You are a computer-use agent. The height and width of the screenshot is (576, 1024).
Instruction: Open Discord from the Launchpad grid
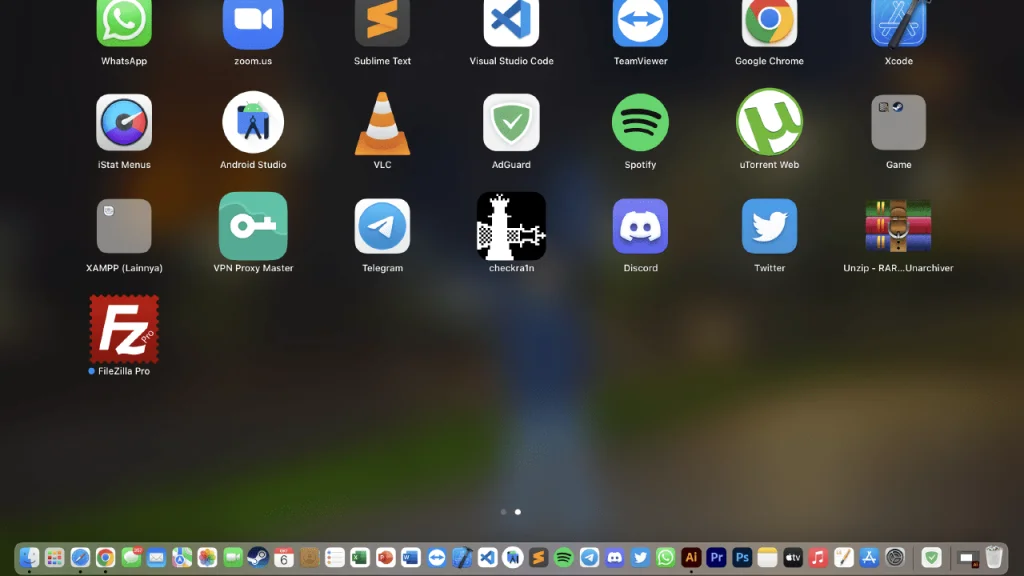click(x=640, y=226)
